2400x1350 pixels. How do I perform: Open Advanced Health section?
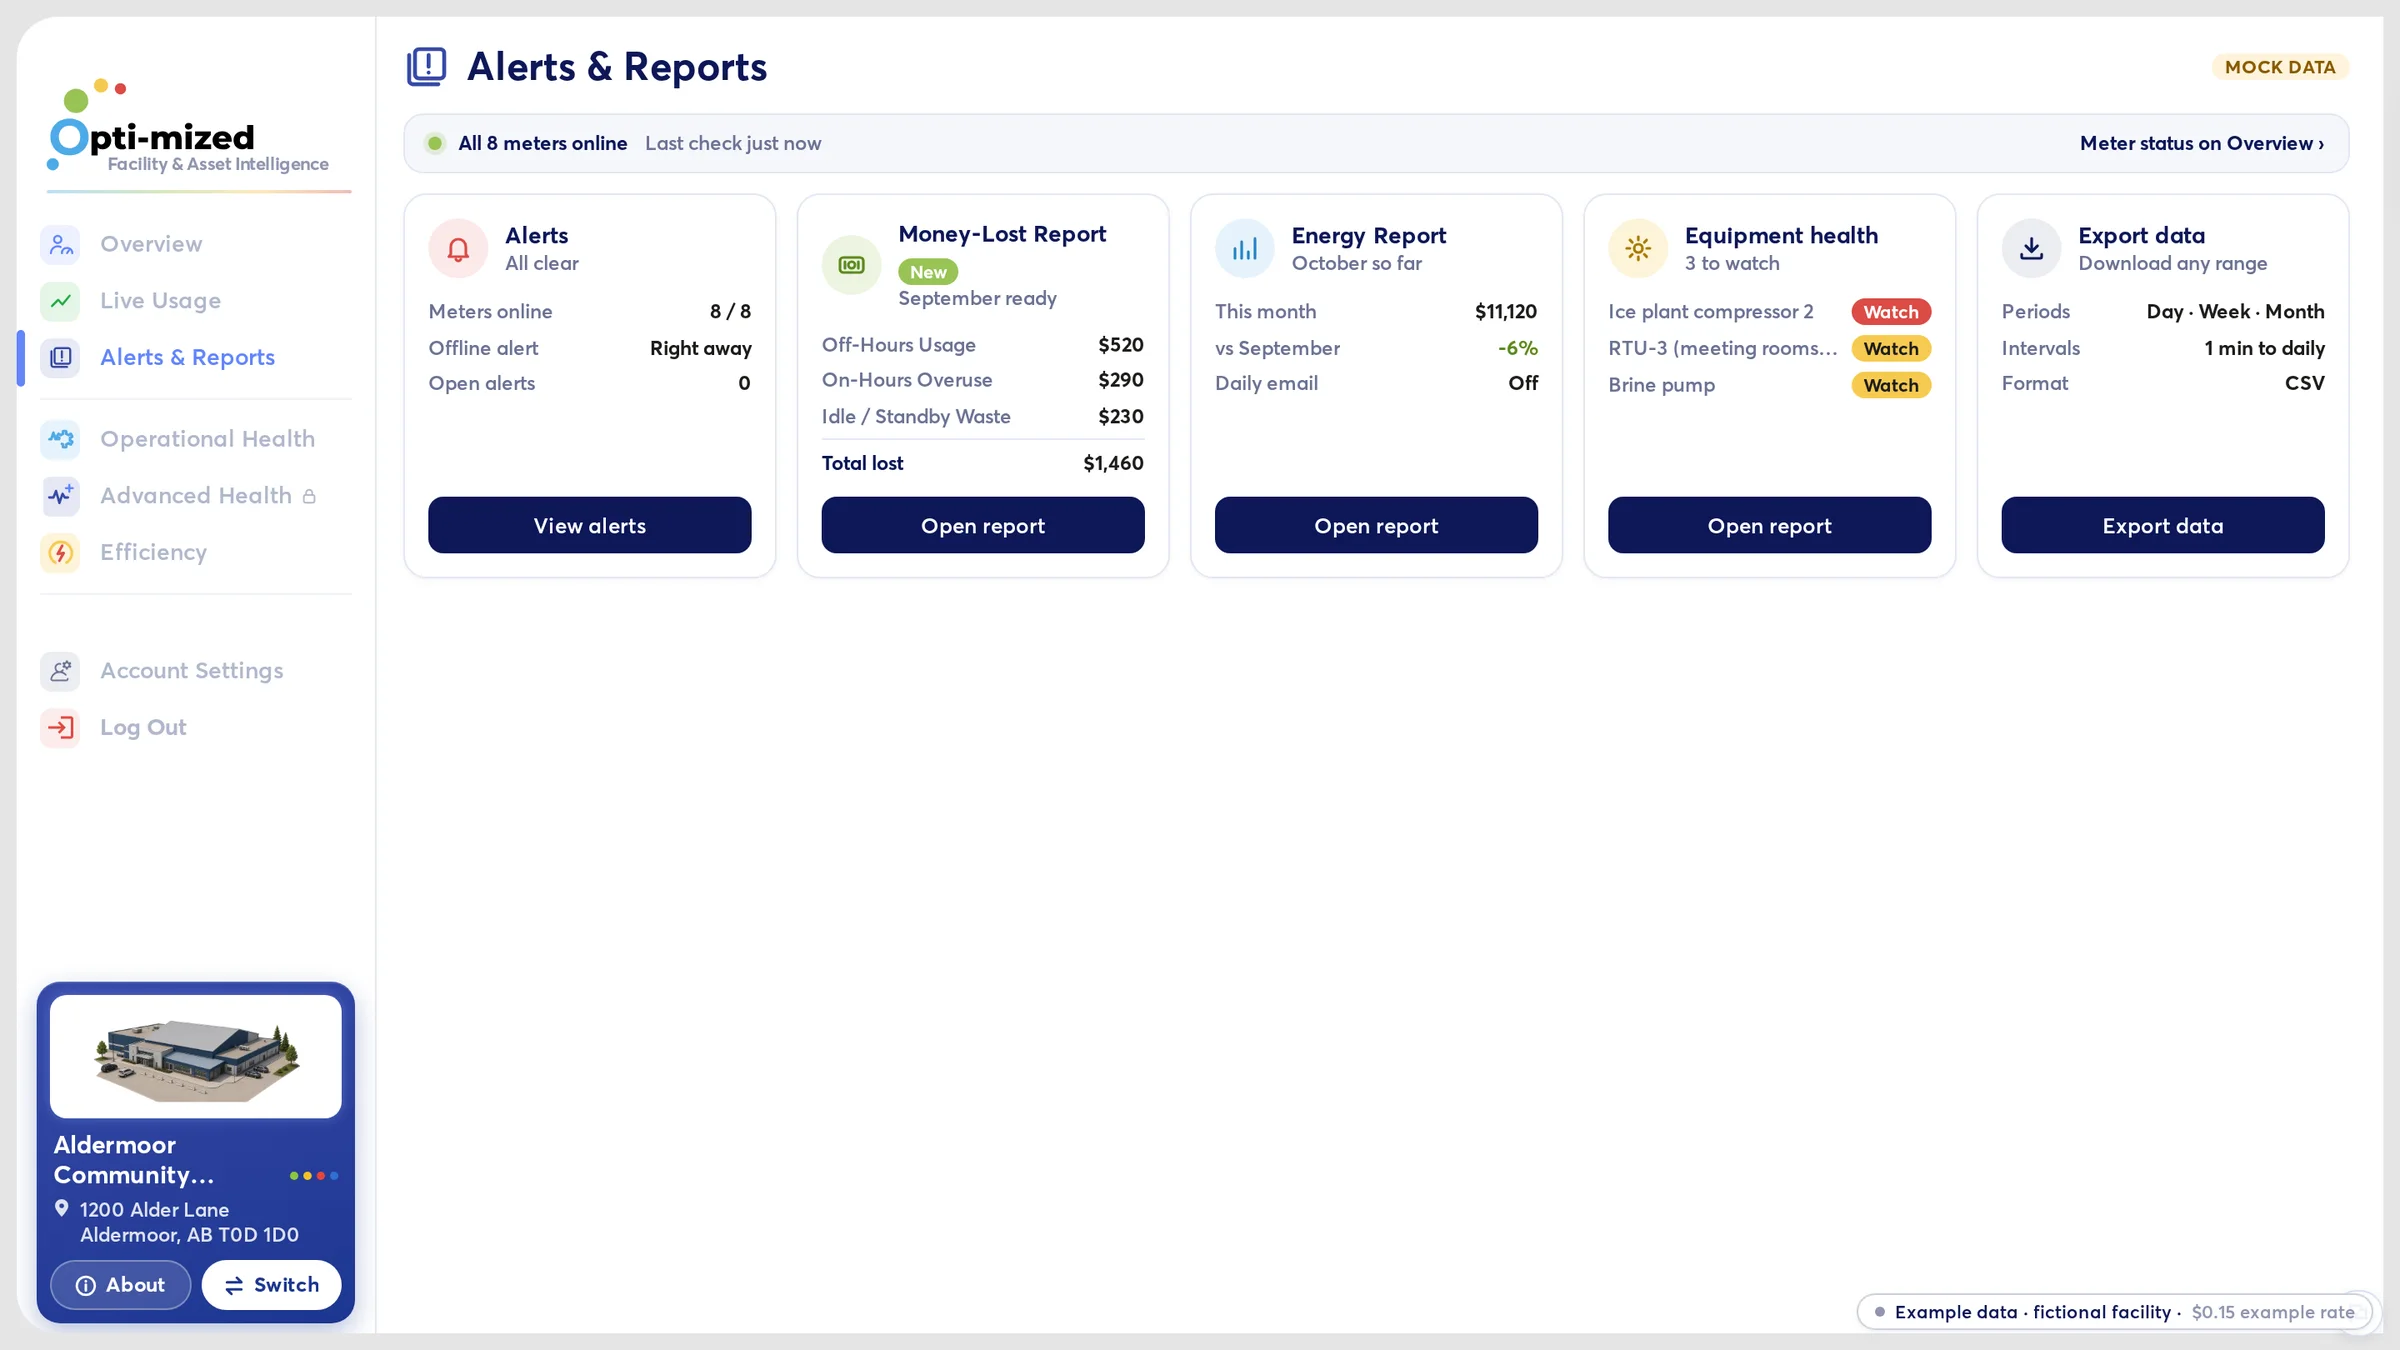pos(196,496)
